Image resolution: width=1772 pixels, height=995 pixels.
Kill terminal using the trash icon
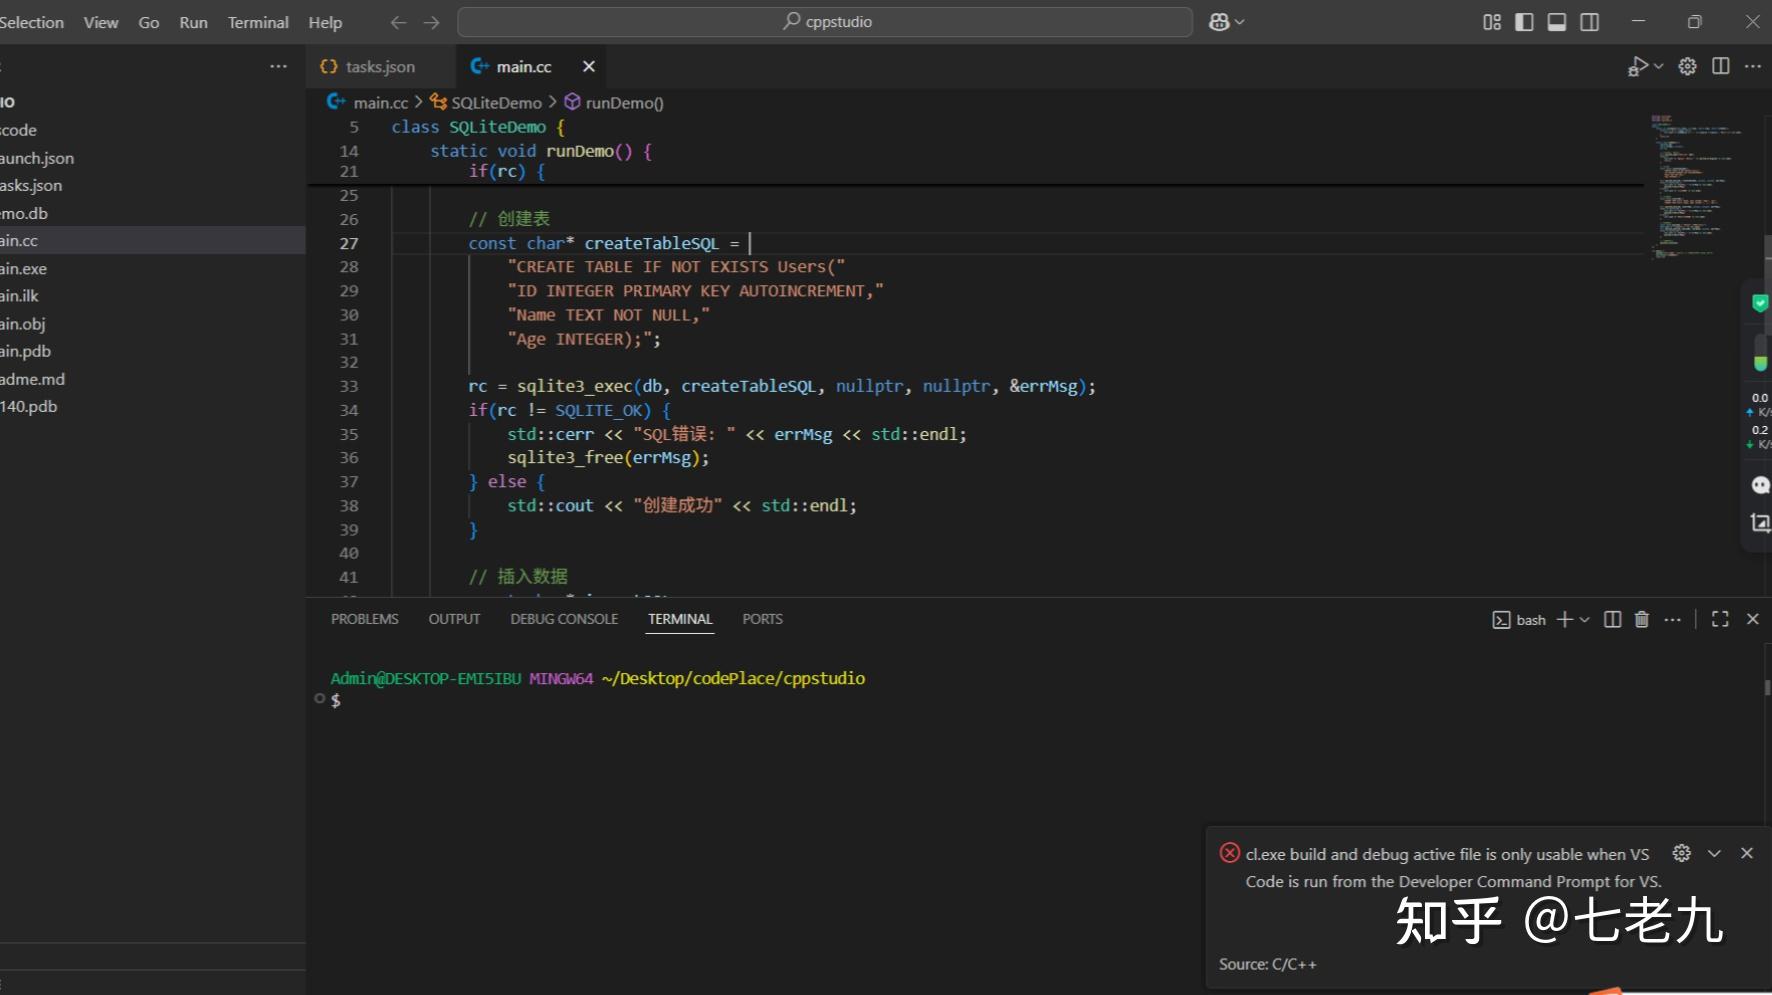click(1641, 620)
